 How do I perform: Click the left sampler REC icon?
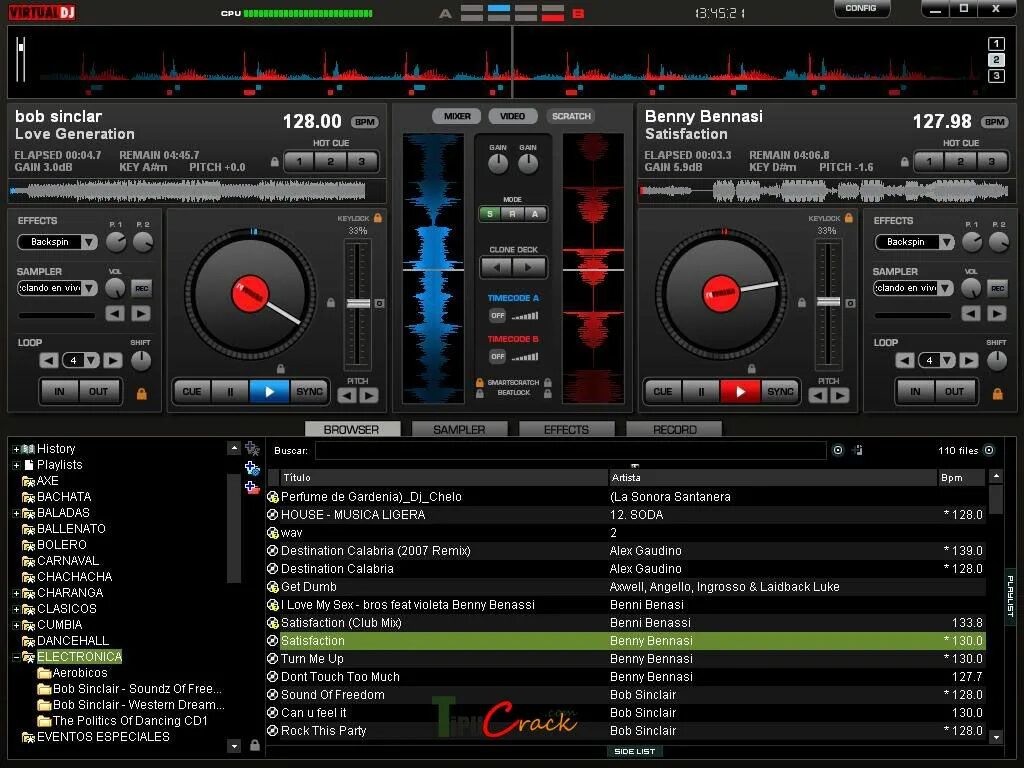click(x=141, y=288)
